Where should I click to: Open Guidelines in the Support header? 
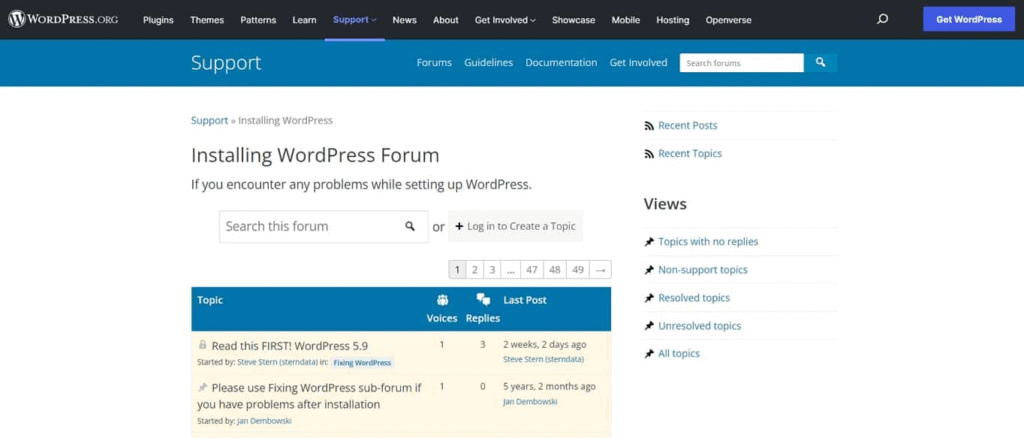pyautogui.click(x=488, y=63)
